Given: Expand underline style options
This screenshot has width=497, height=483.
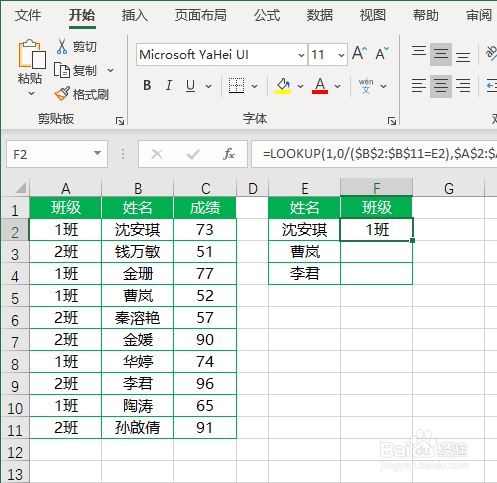Looking at the screenshot, I should point(209,86).
